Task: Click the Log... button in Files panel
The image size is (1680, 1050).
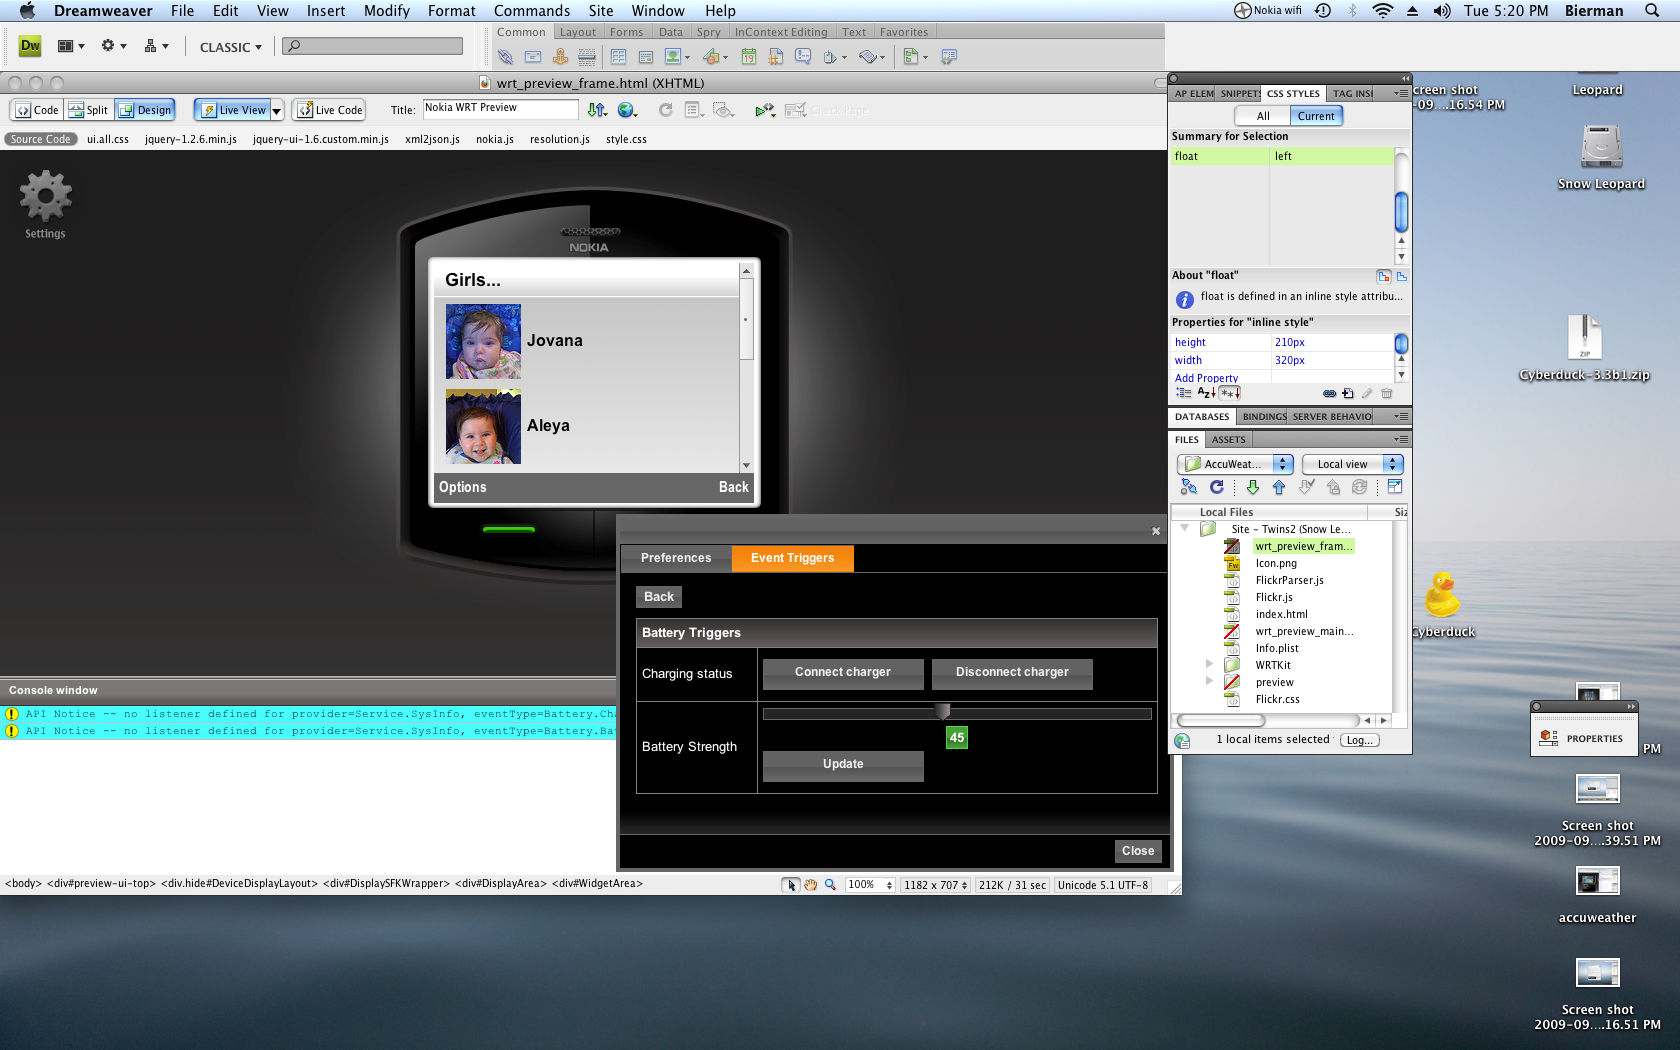Action: 1360,740
